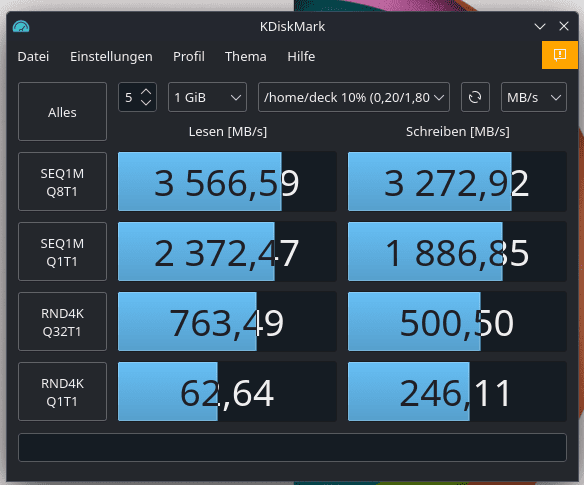Expand the /home/deck storage path dropdown
The height and width of the screenshot is (485, 584).
[x=354, y=97]
